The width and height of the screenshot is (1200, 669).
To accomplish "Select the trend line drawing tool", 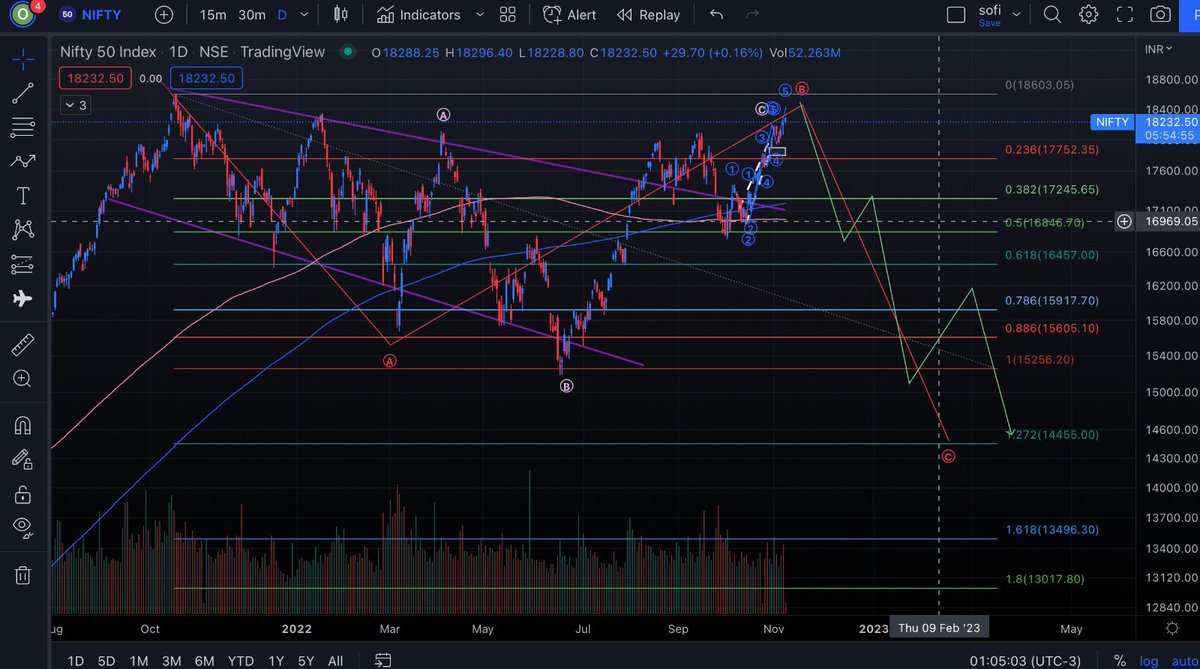I will pyautogui.click(x=22, y=94).
